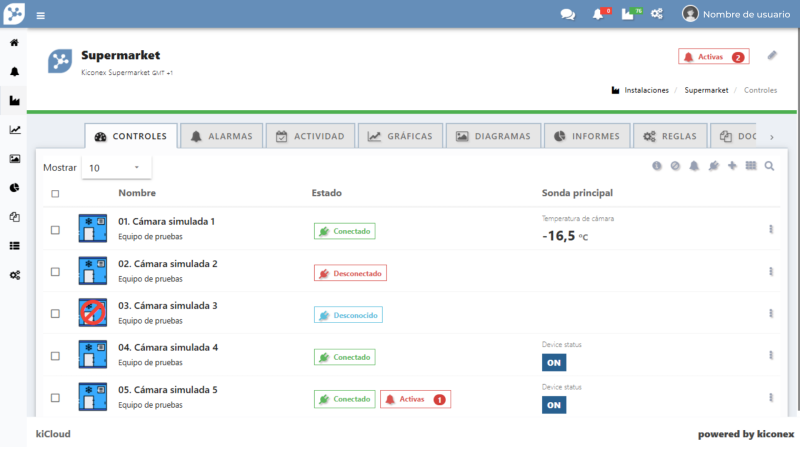The image size is (800, 450).
Task: Click the plus icon to add control
Action: [x=732, y=166]
